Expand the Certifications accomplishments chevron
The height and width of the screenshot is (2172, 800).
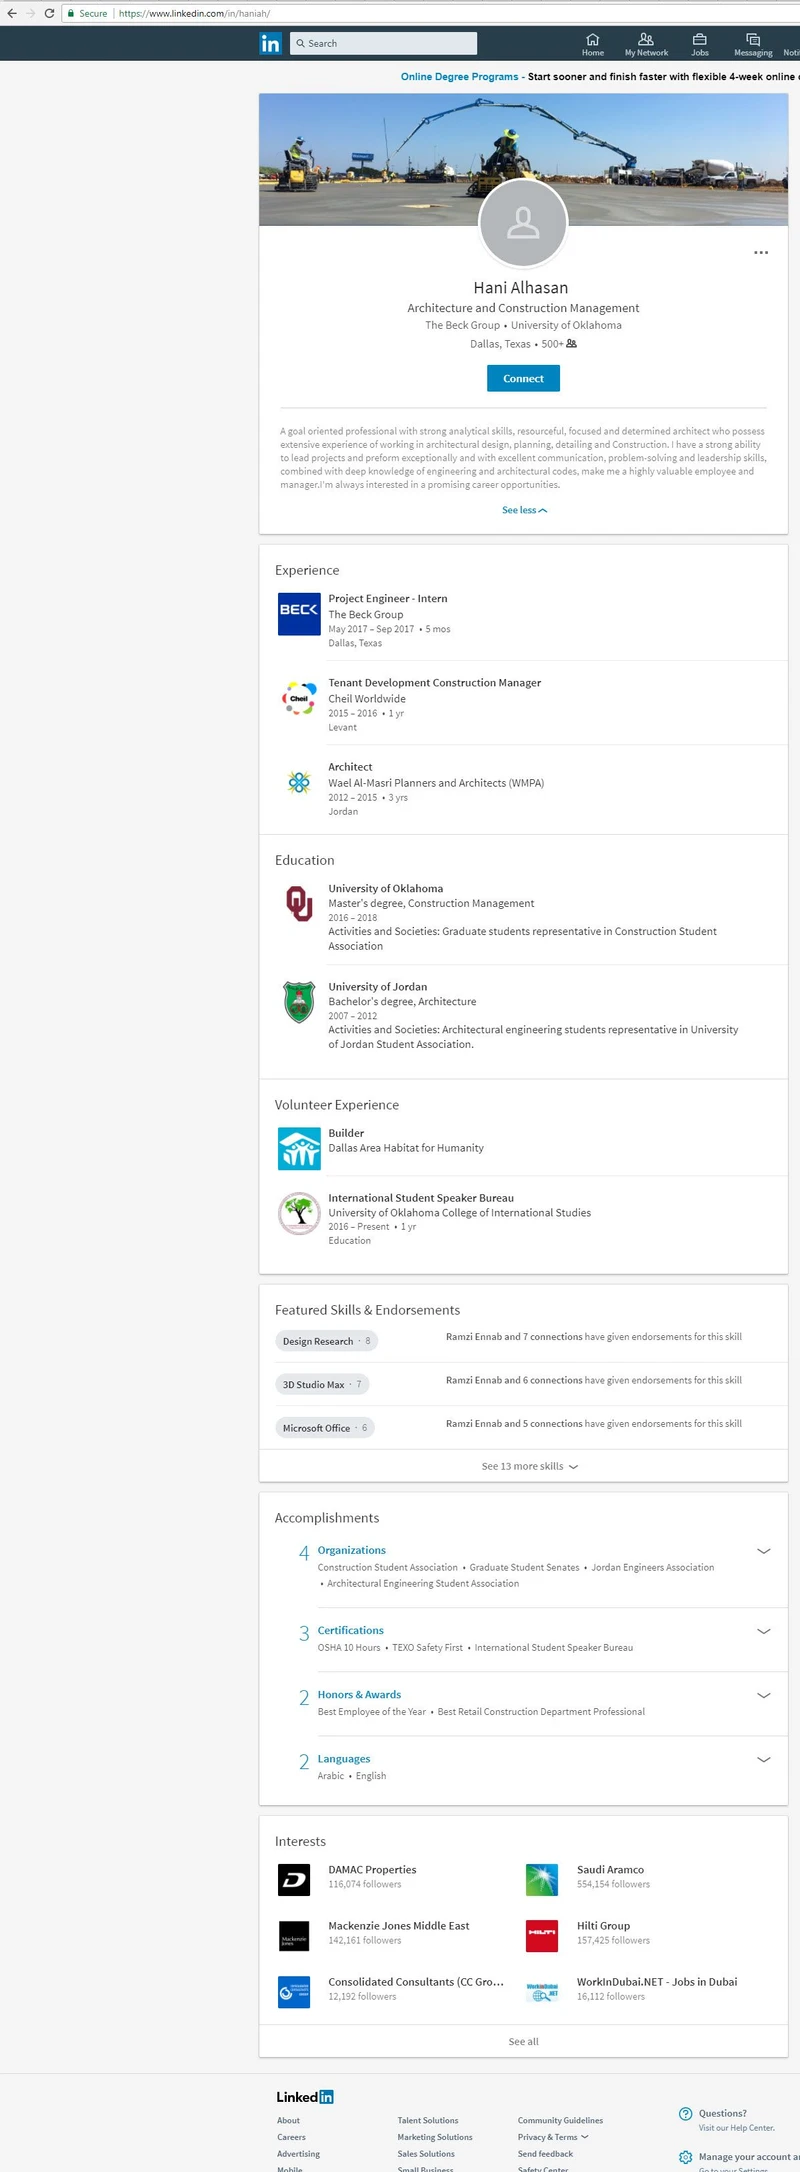pyautogui.click(x=764, y=1631)
